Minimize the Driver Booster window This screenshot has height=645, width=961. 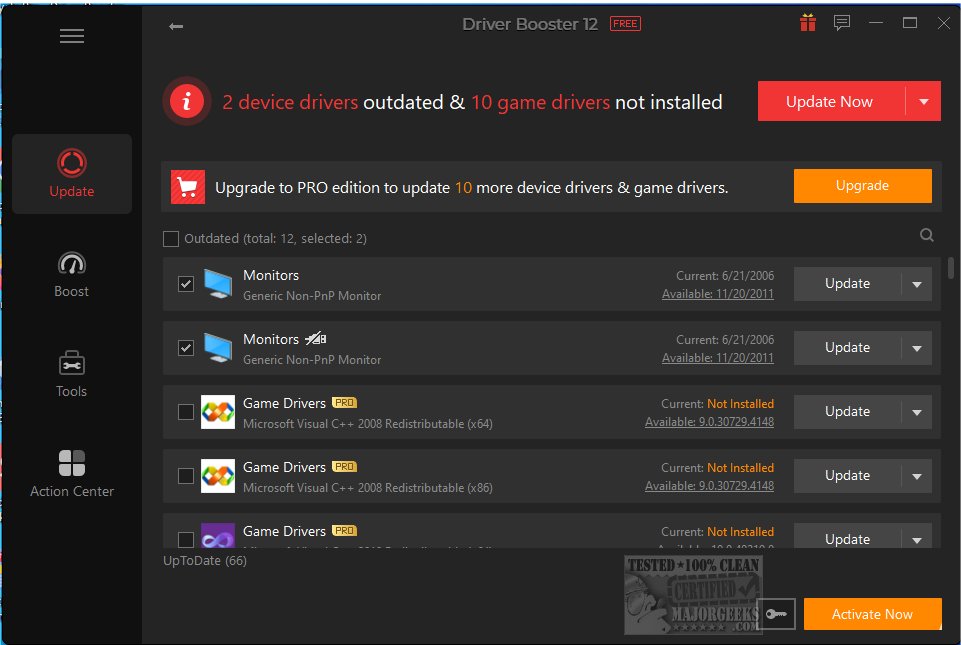click(876, 23)
